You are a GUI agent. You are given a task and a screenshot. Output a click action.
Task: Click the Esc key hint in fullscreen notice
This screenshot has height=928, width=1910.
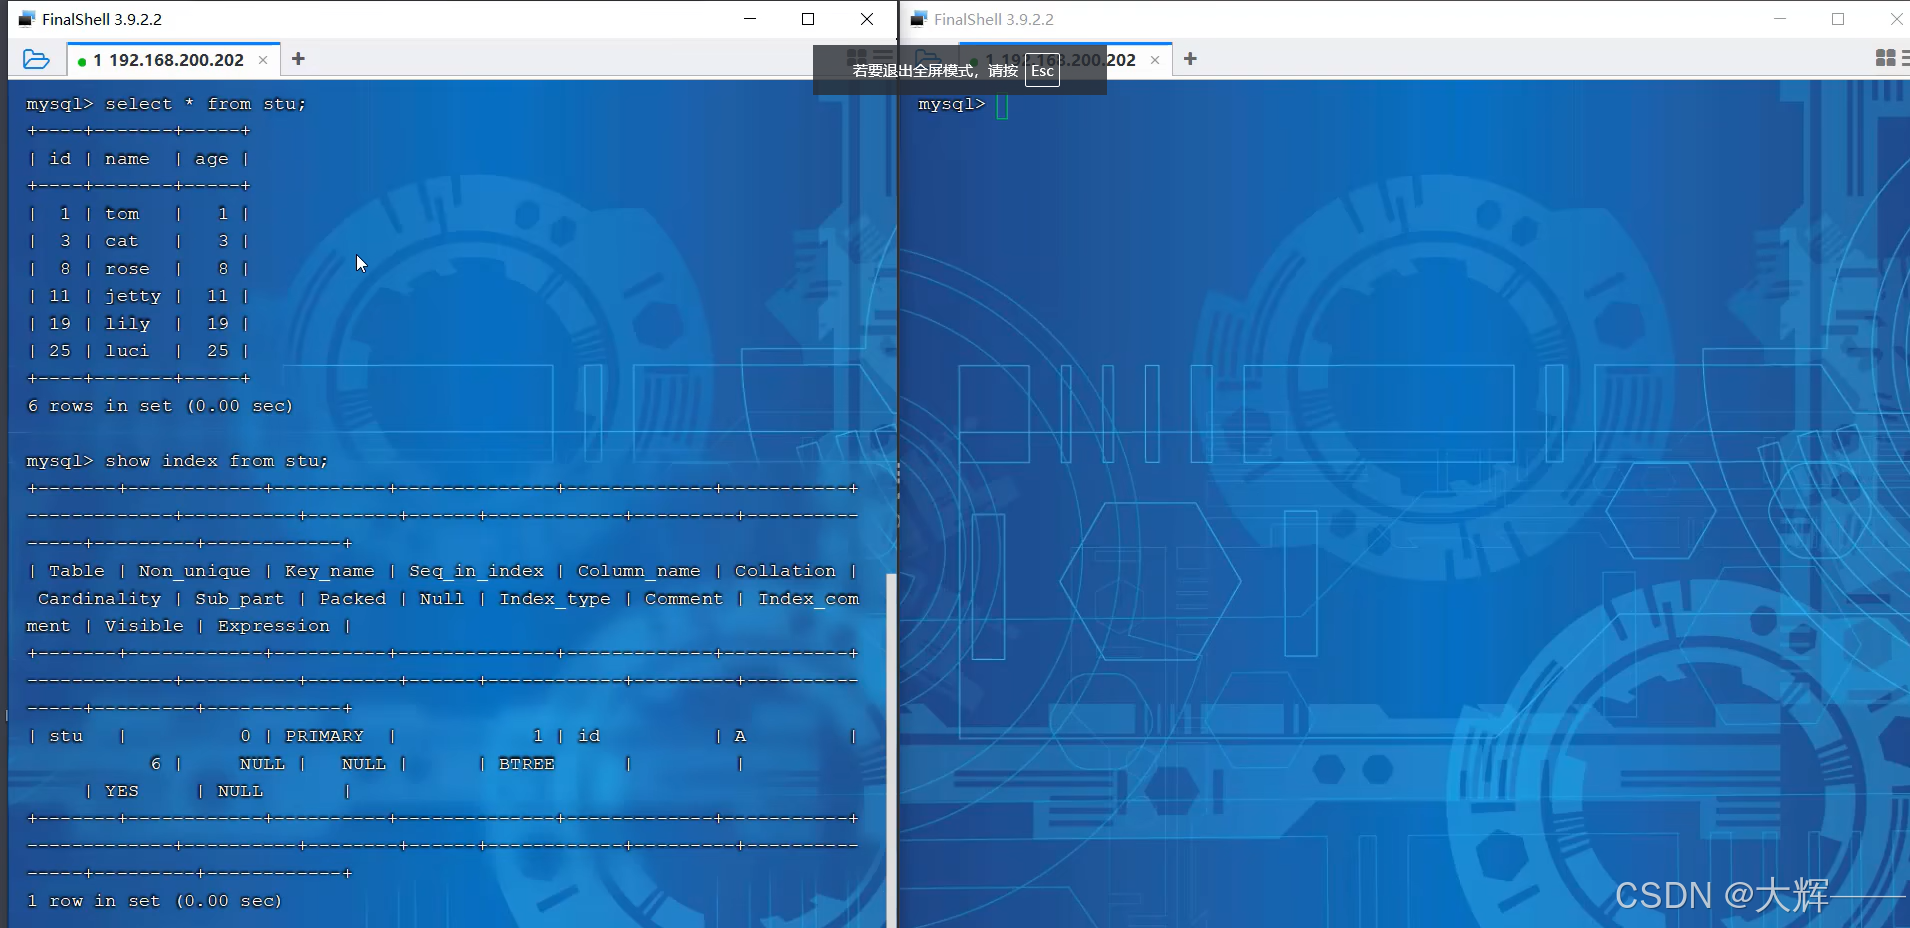[x=1042, y=71]
